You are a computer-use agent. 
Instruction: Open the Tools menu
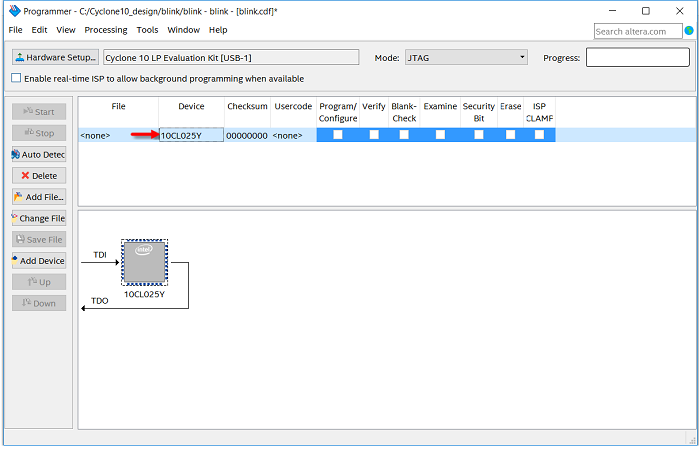click(x=147, y=30)
